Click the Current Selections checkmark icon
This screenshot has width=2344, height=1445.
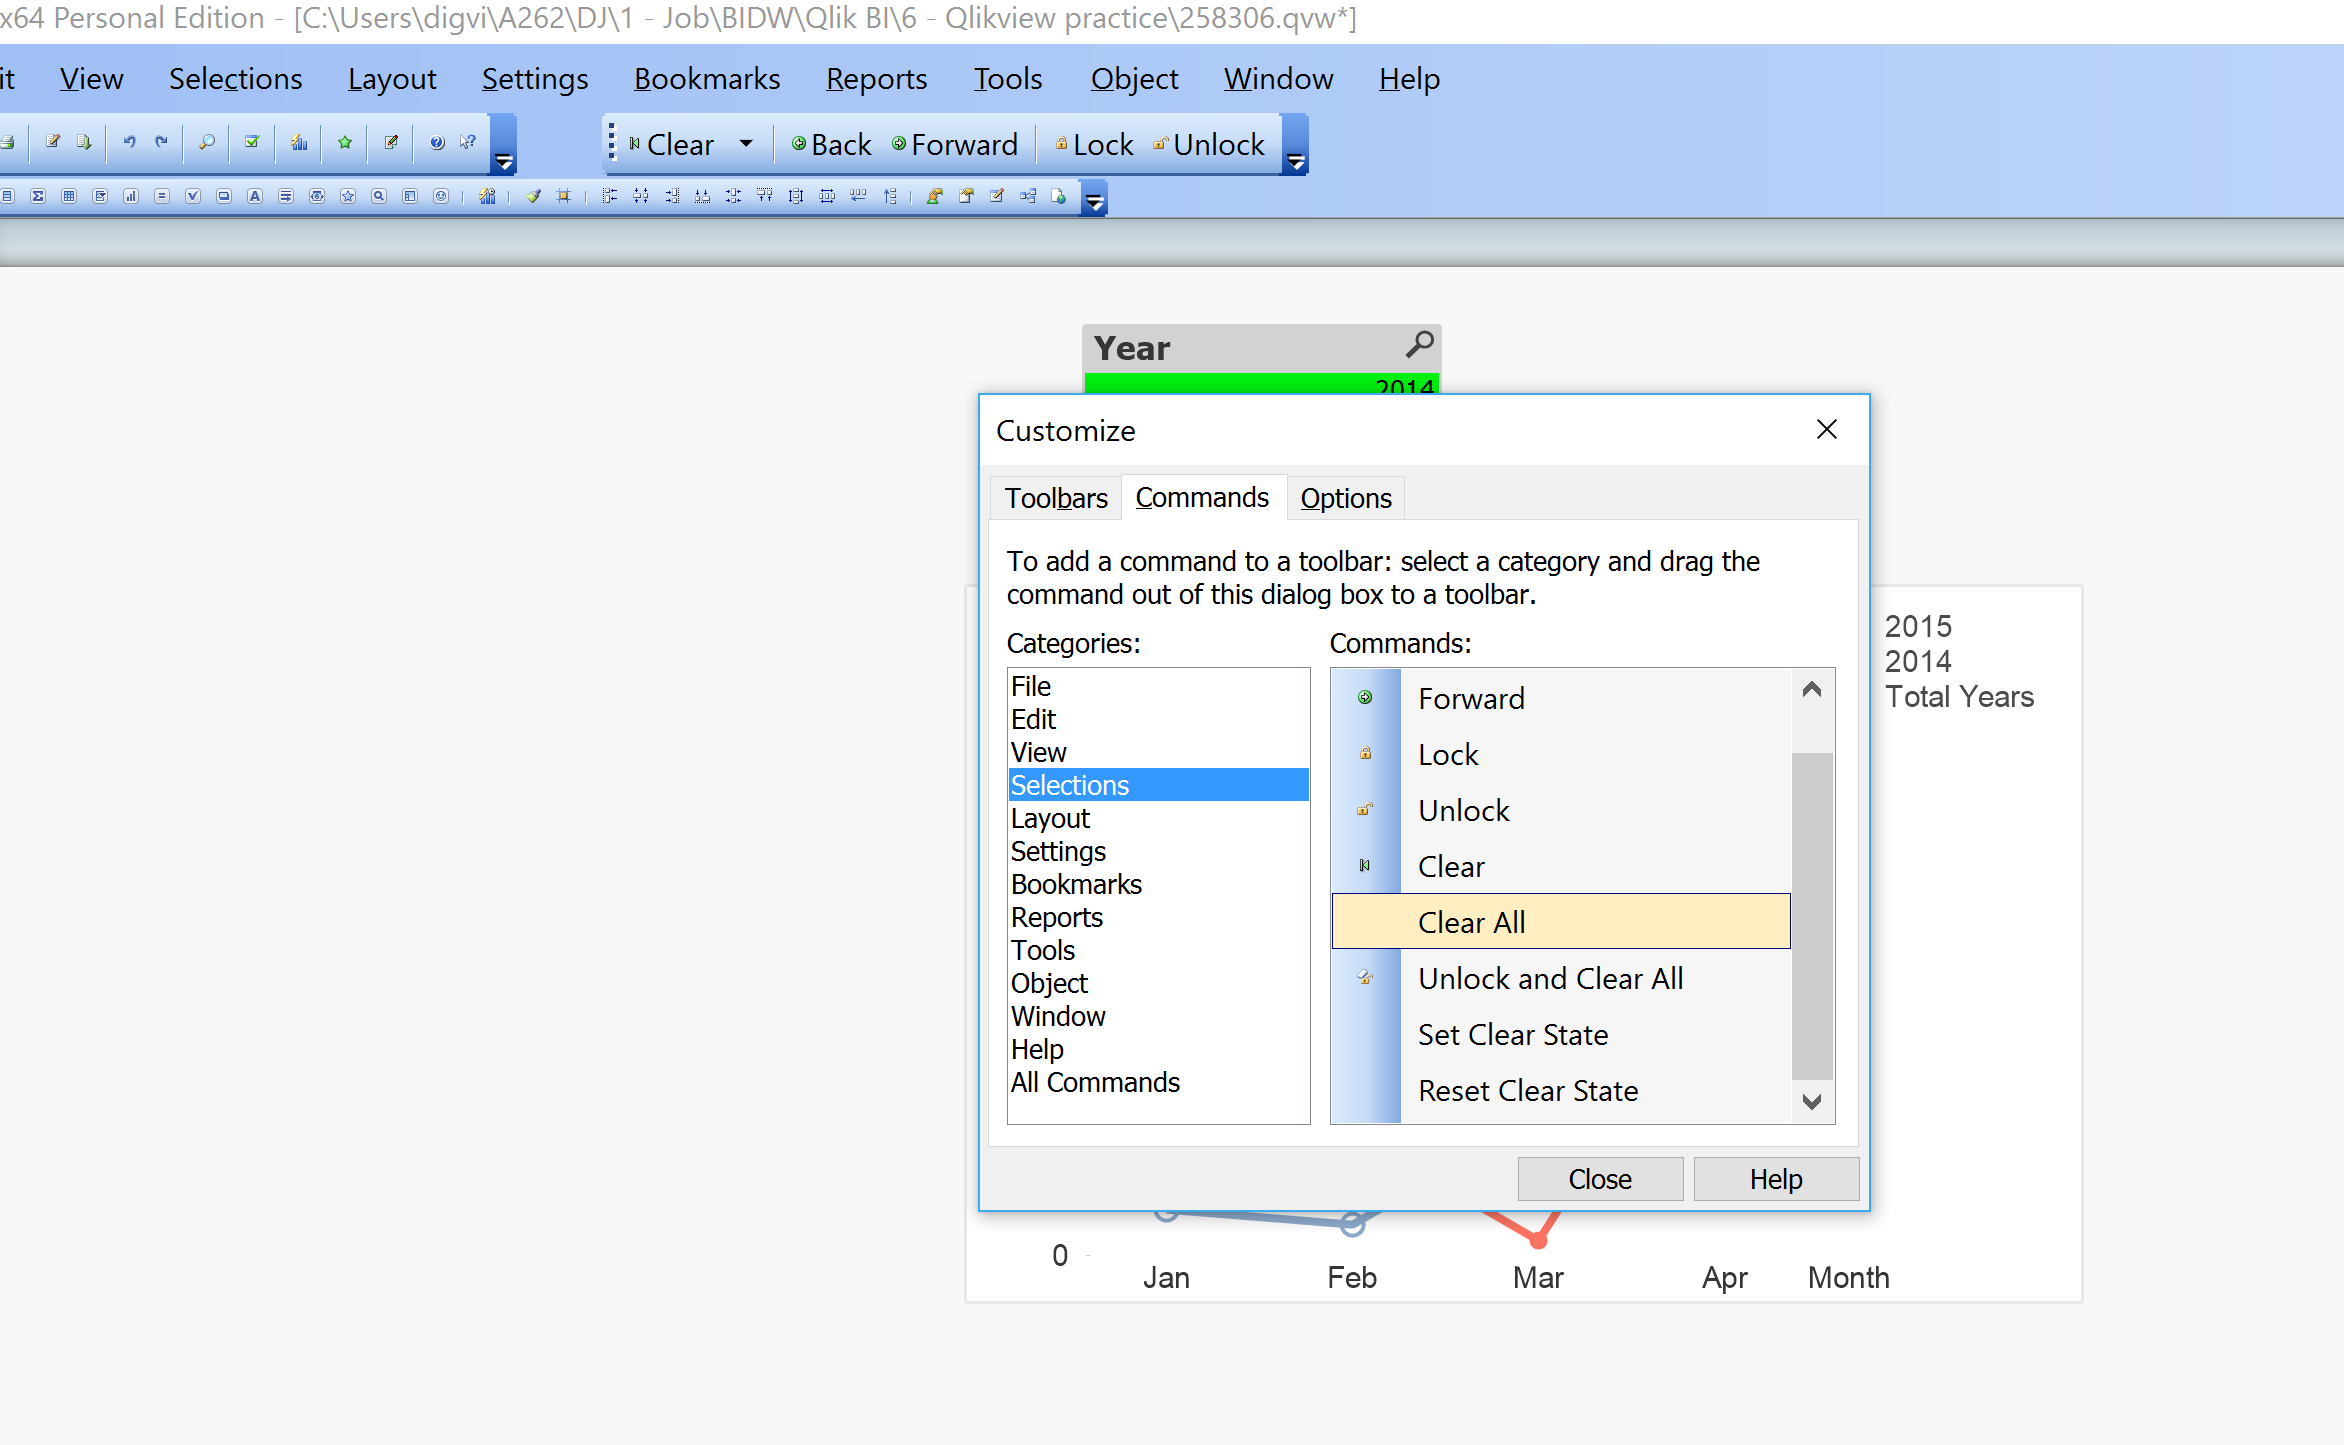(x=252, y=142)
